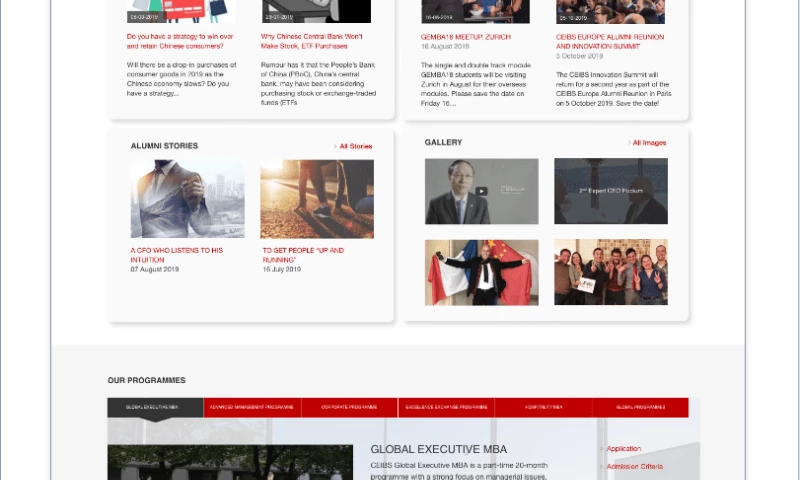Select the Global Executive MBA tab

coord(155,408)
